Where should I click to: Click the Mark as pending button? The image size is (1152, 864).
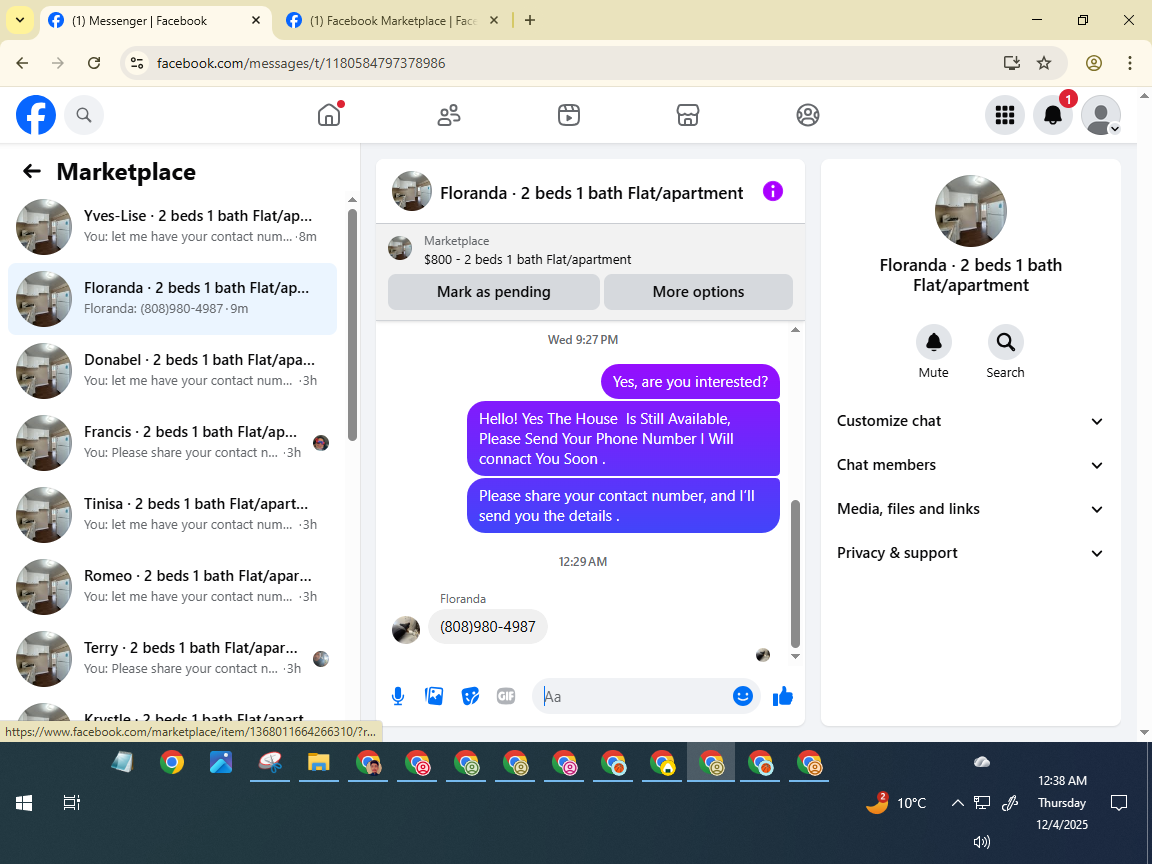pyautogui.click(x=494, y=292)
